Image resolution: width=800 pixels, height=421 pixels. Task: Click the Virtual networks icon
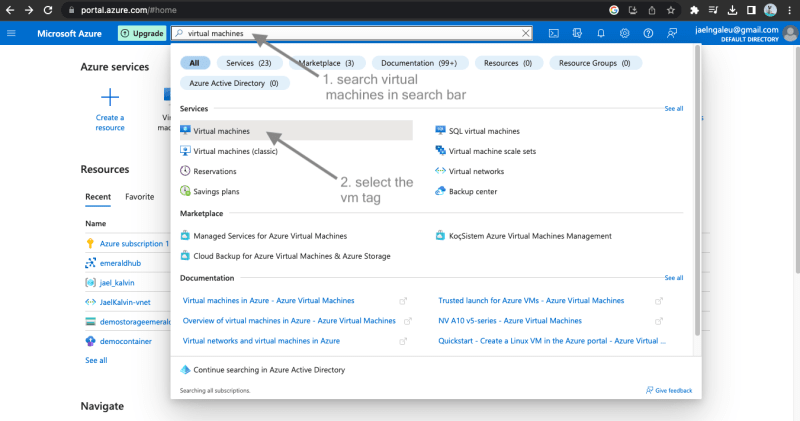(x=440, y=171)
